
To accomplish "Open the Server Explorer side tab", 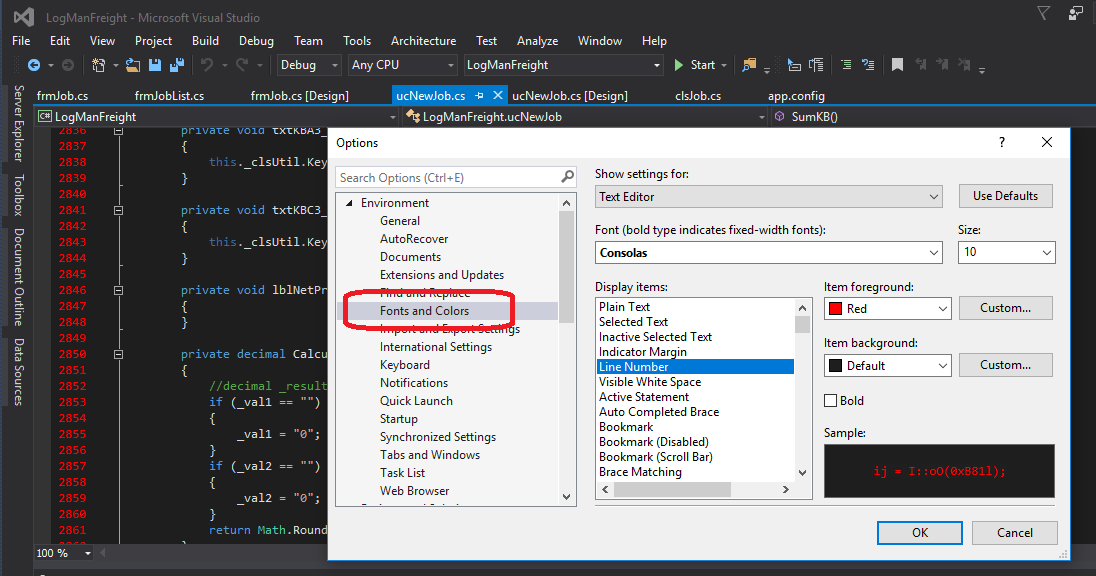I will click(x=19, y=123).
